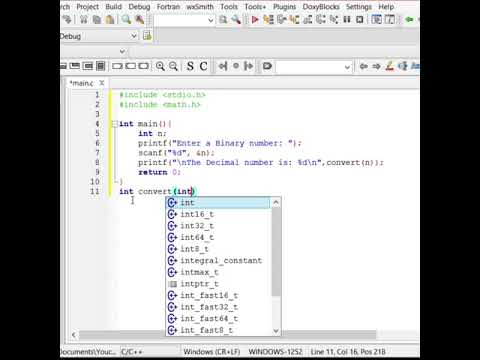Click the jump back bookmark icon
This screenshot has width=480, height=360.
[x=223, y=66]
